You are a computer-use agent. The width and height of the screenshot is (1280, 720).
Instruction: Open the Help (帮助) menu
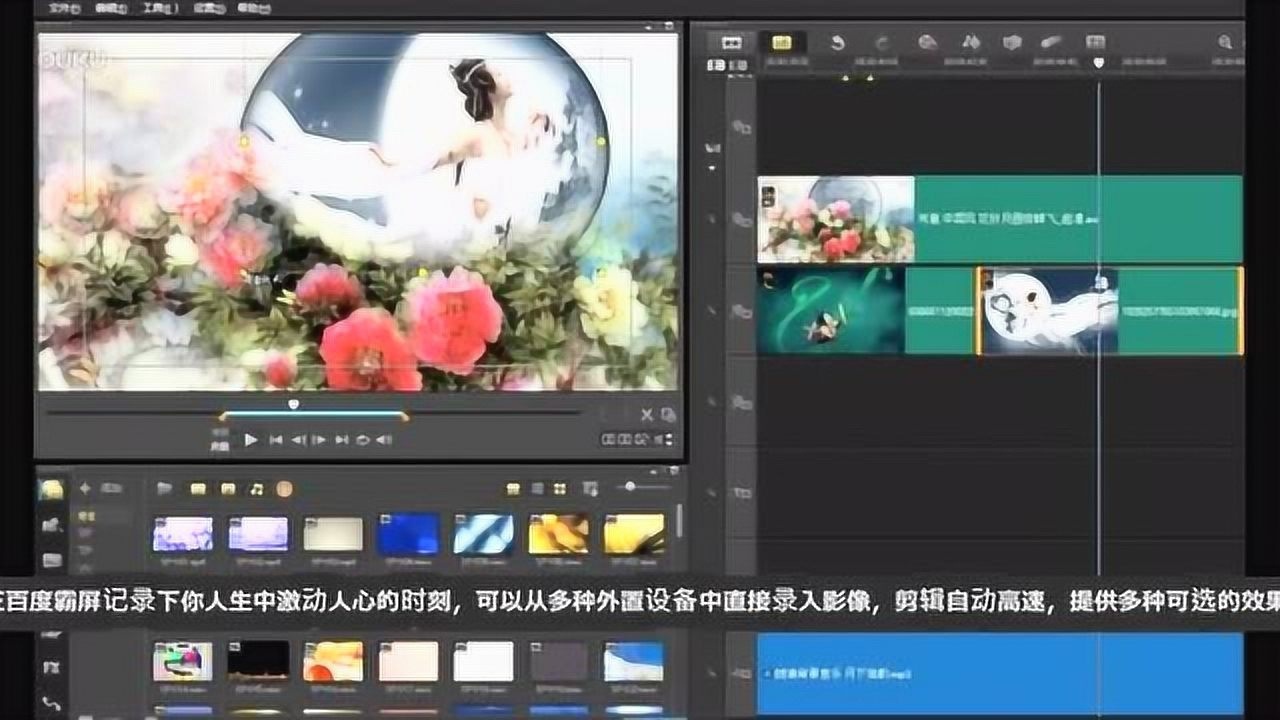point(253,8)
